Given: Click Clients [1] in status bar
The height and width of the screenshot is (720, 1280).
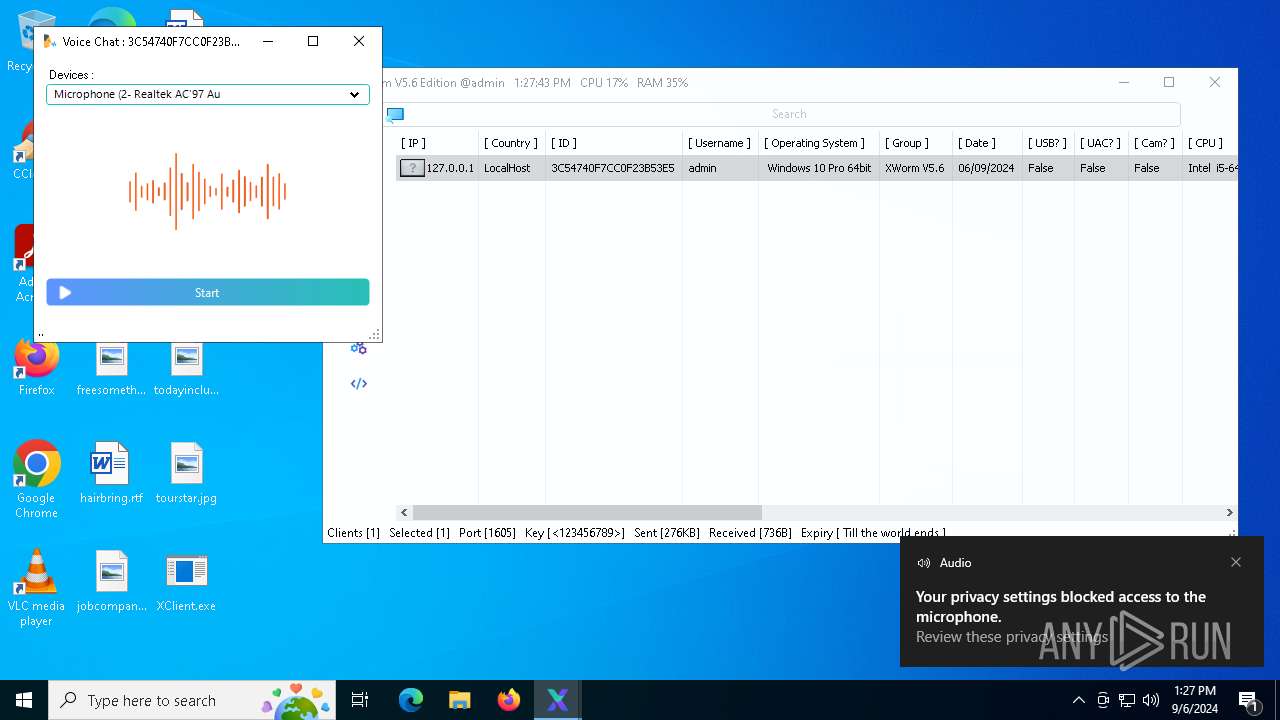Looking at the screenshot, I should point(353,533).
